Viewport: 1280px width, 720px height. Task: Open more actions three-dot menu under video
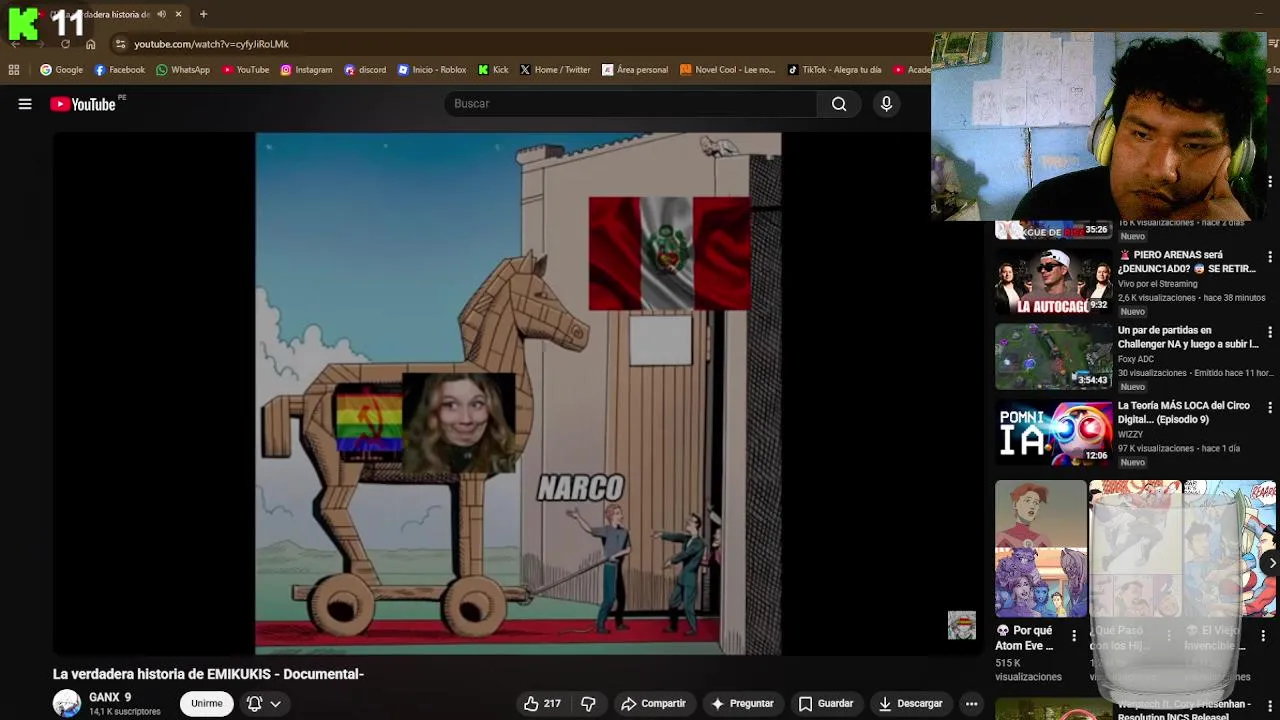pyautogui.click(x=971, y=704)
